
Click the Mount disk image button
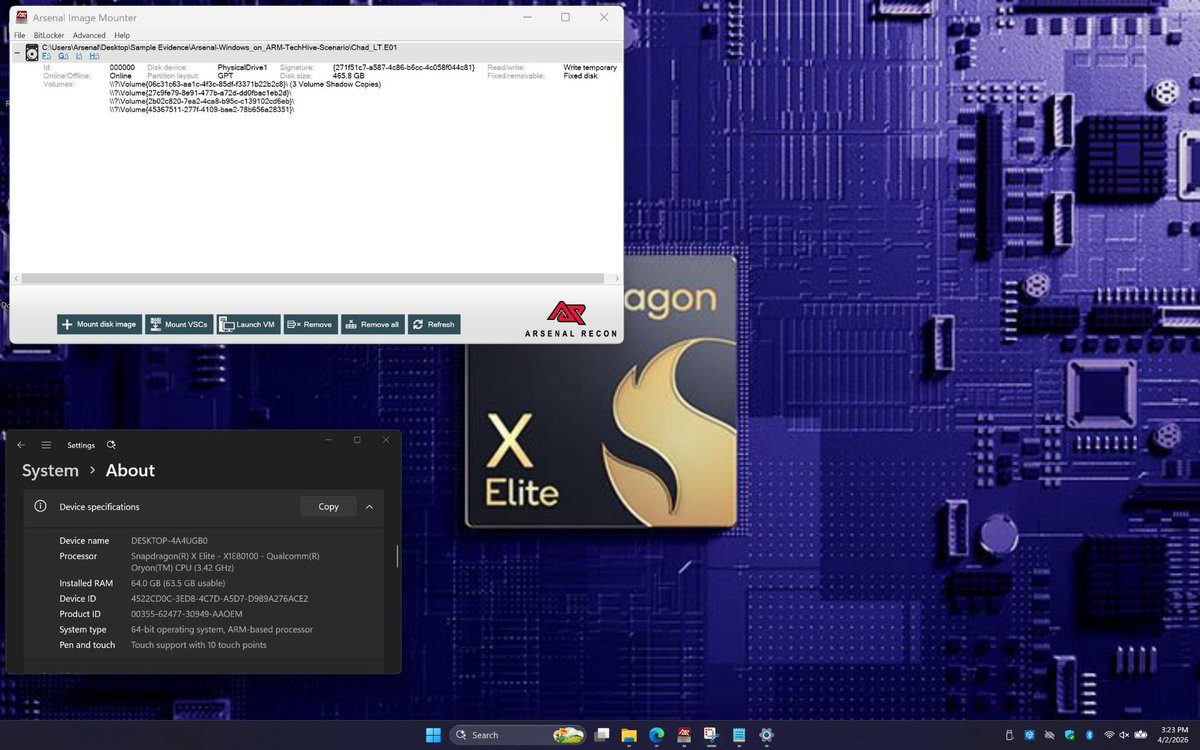point(99,324)
